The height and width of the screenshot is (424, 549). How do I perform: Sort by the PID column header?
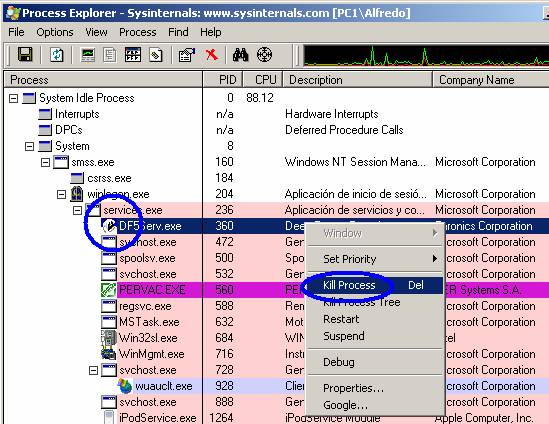coord(223,80)
